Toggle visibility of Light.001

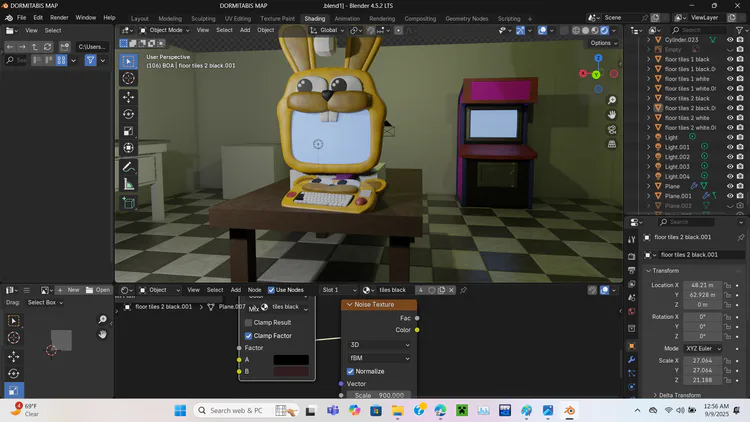pos(730,147)
